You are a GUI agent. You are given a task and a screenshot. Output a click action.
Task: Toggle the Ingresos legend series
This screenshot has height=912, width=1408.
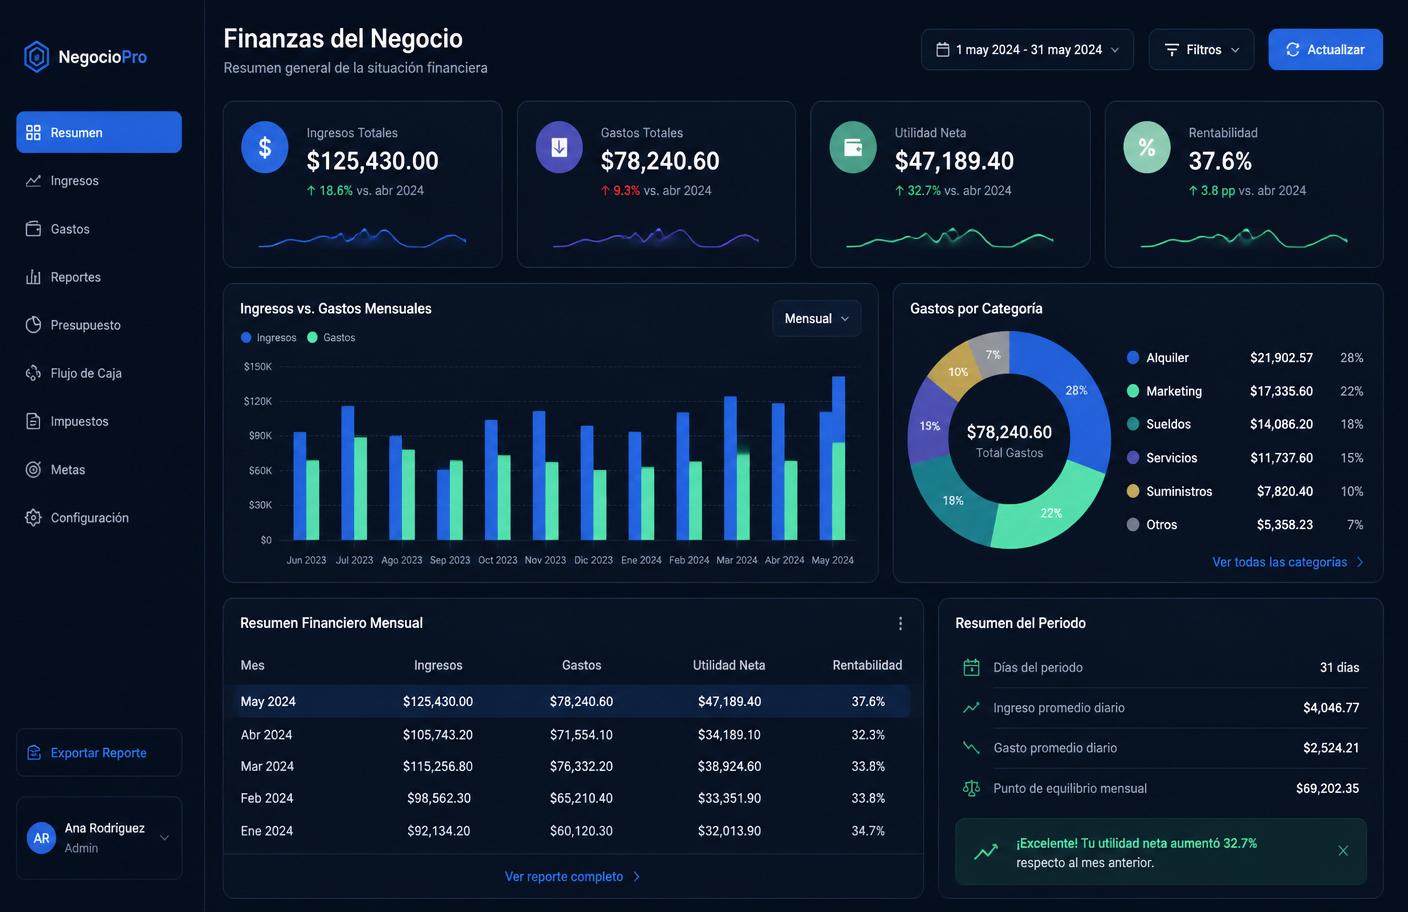pos(268,337)
